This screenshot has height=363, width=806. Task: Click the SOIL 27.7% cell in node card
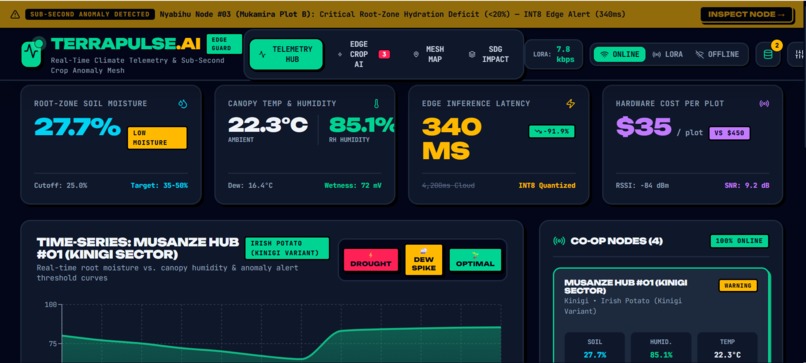click(595, 348)
